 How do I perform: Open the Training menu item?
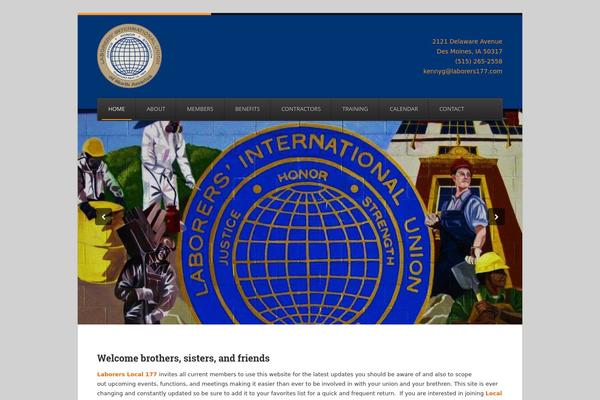[x=355, y=109]
